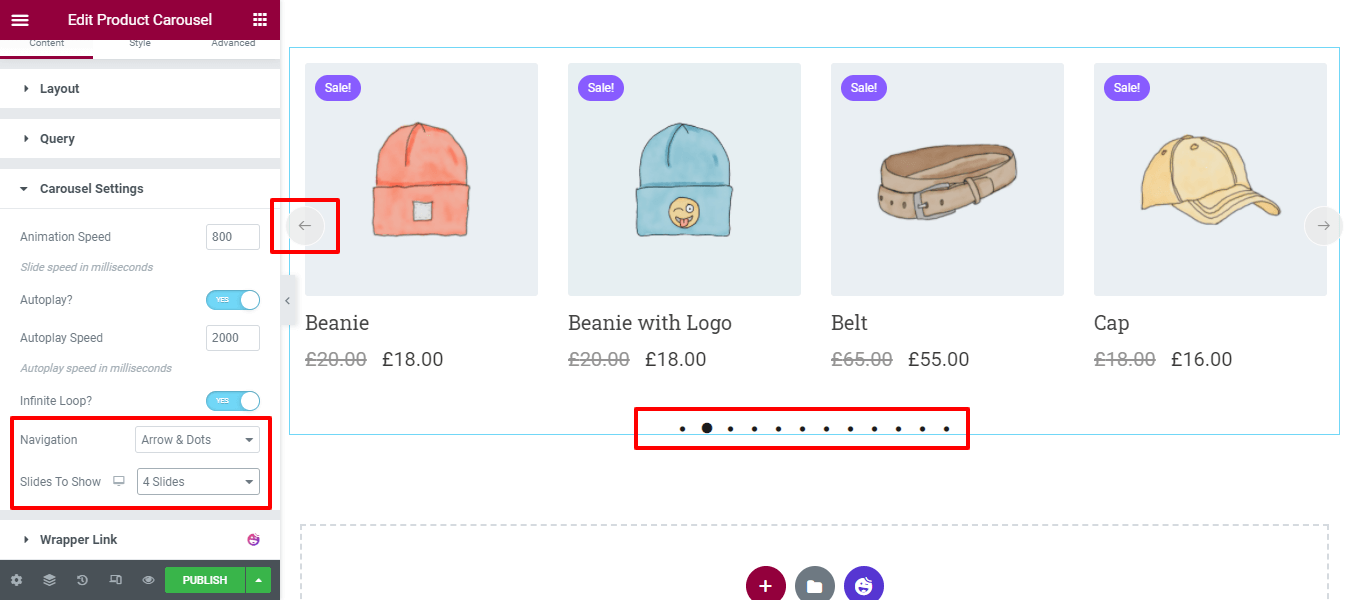Toggle the preview changes eye icon

click(x=148, y=580)
